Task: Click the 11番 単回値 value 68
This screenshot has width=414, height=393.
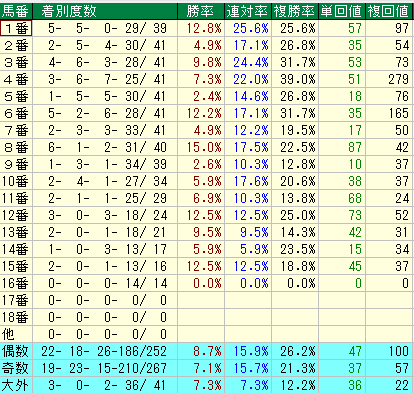Action: [x=355, y=198]
